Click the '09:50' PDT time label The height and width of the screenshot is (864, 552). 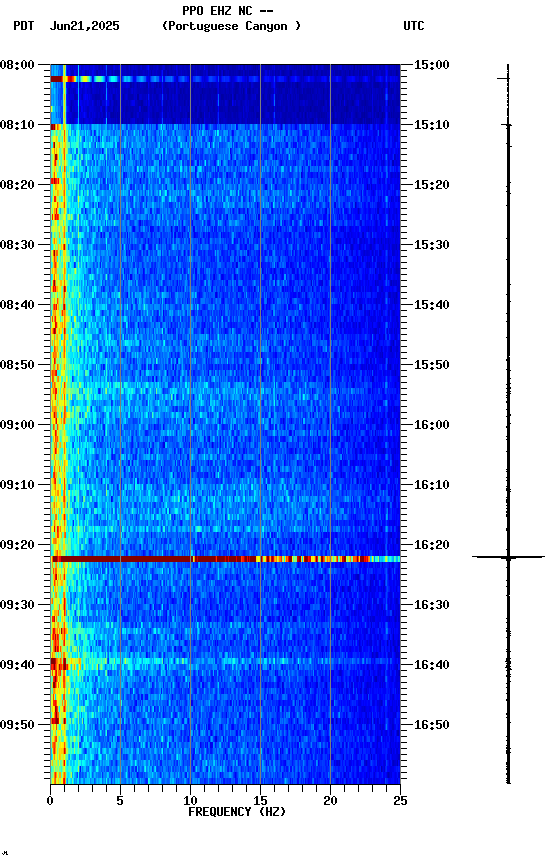[17, 725]
